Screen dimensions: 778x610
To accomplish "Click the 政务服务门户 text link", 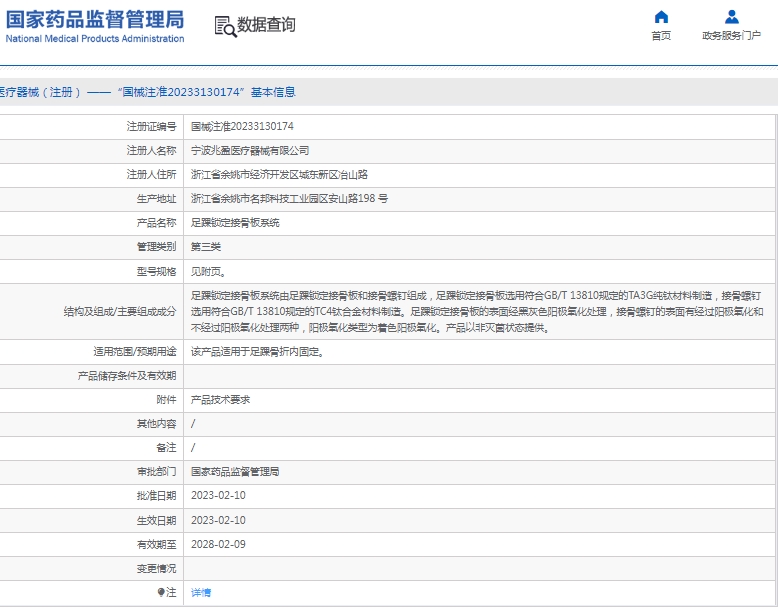I will [x=731, y=35].
